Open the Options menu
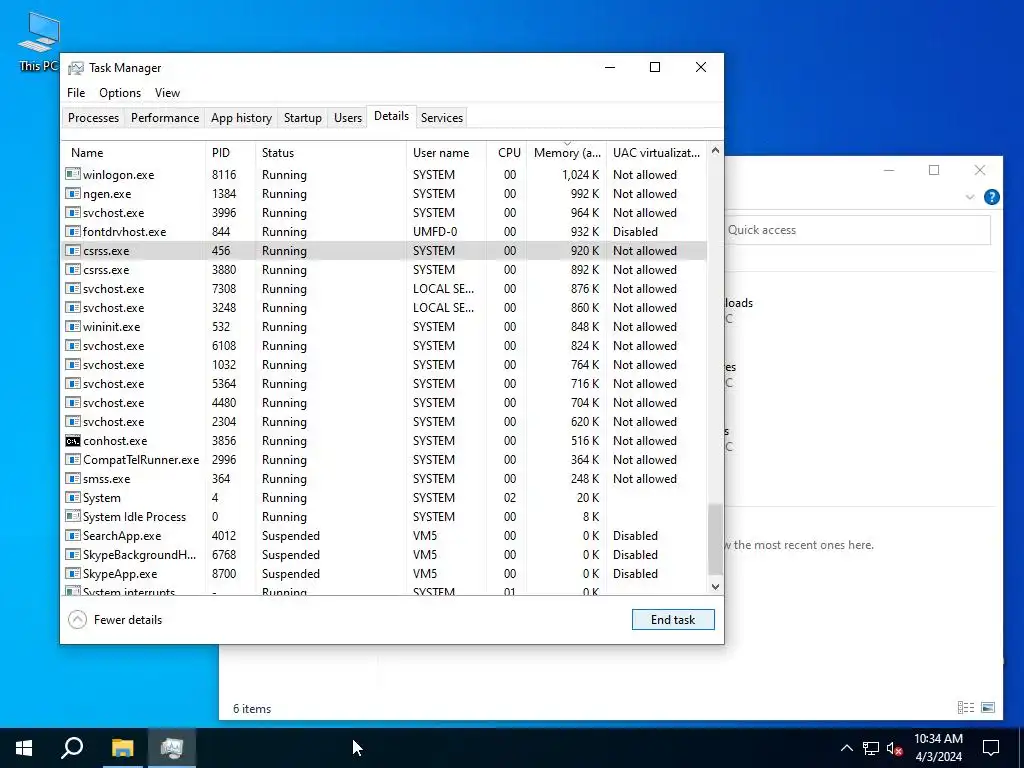Screen dimensions: 1024x768 point(120,93)
